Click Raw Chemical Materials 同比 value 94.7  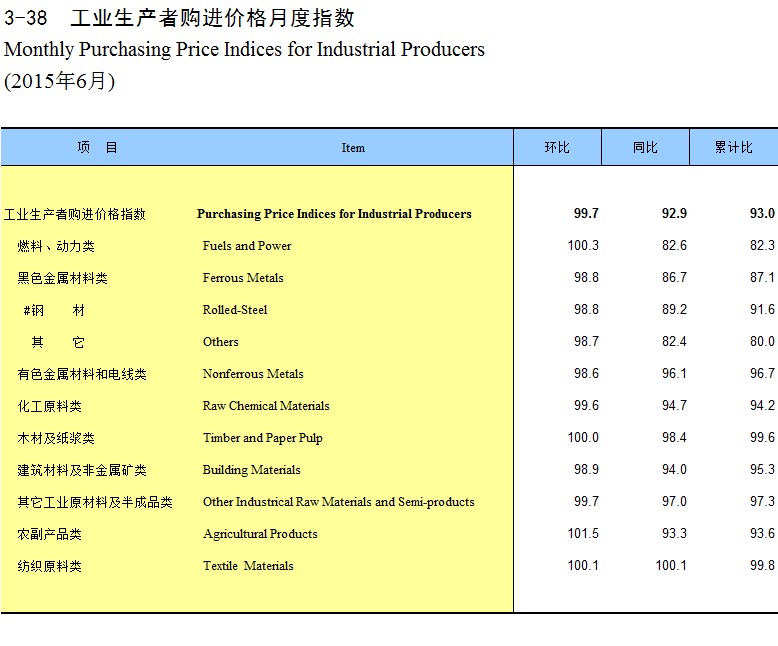click(674, 405)
